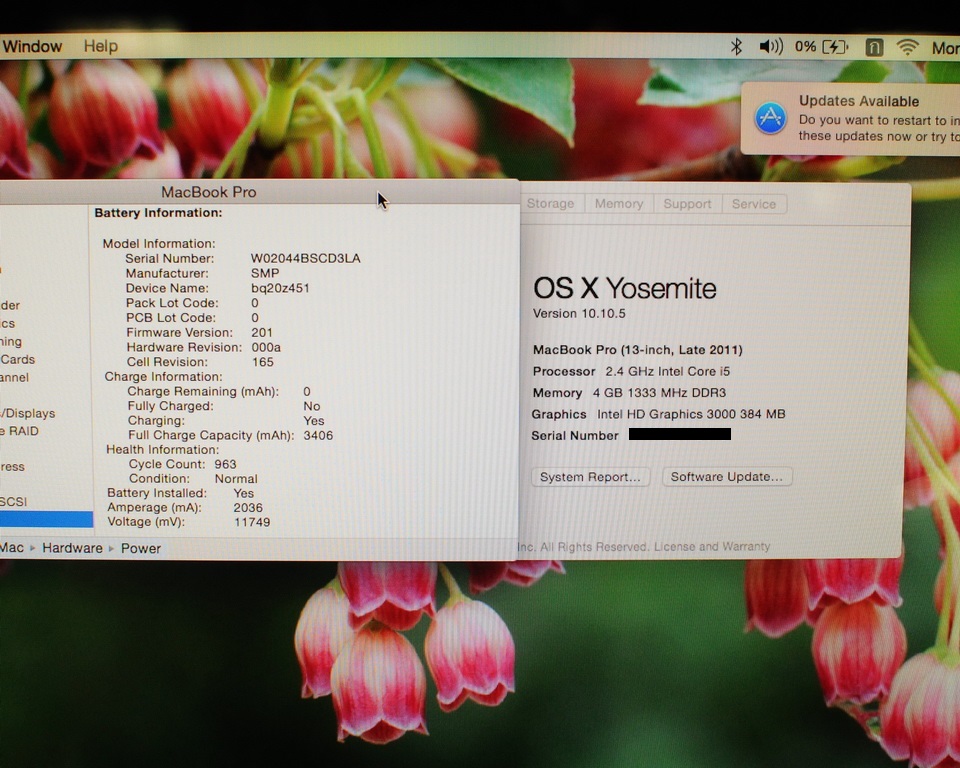Select the Displays sidebar item
Viewport: 960px width, 768px height.
click(x=28, y=413)
